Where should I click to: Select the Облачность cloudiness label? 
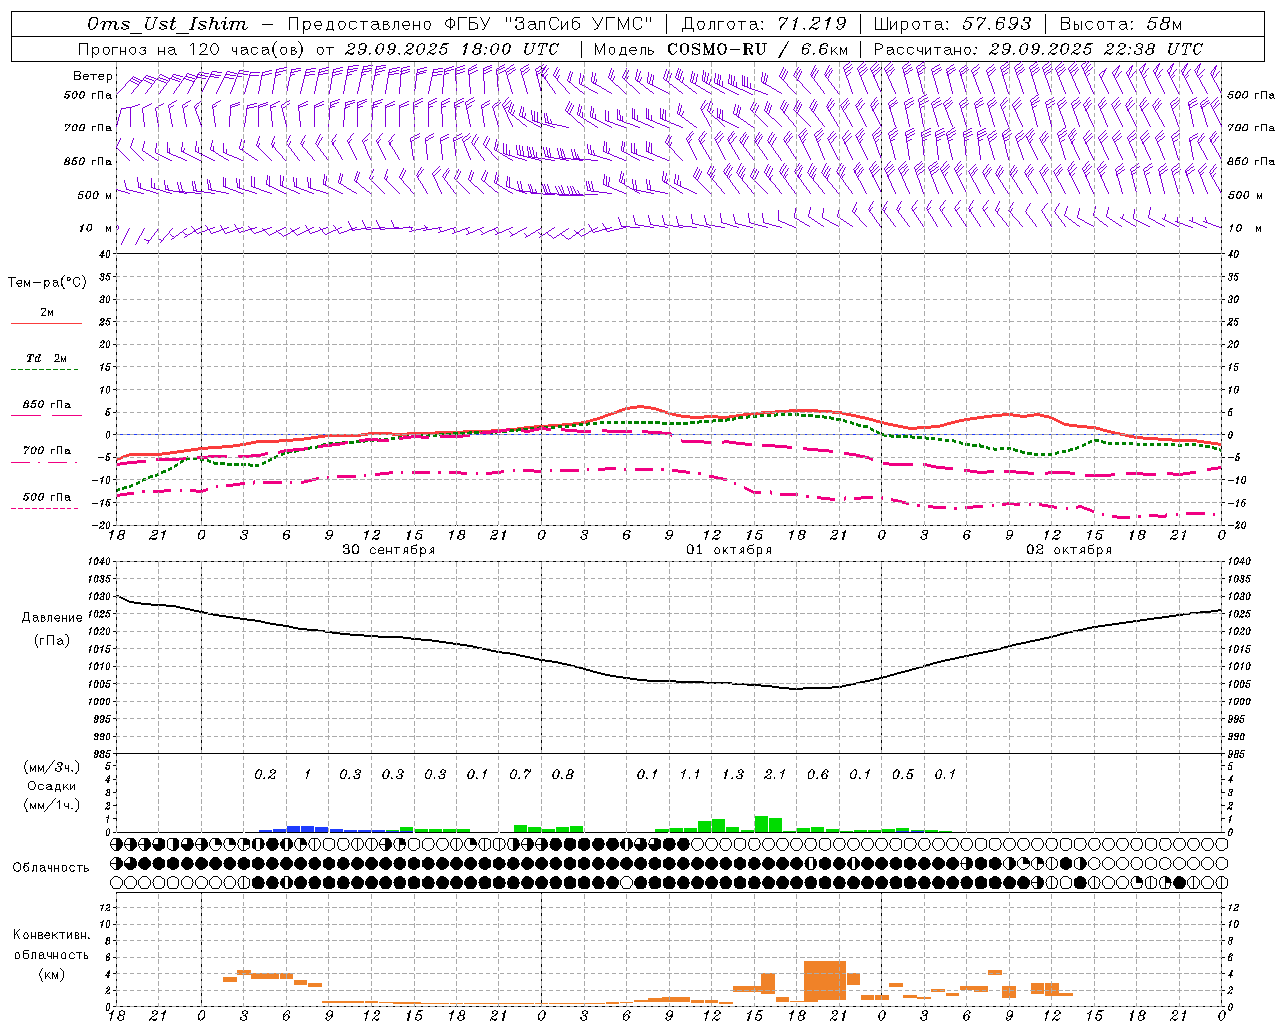[51, 868]
